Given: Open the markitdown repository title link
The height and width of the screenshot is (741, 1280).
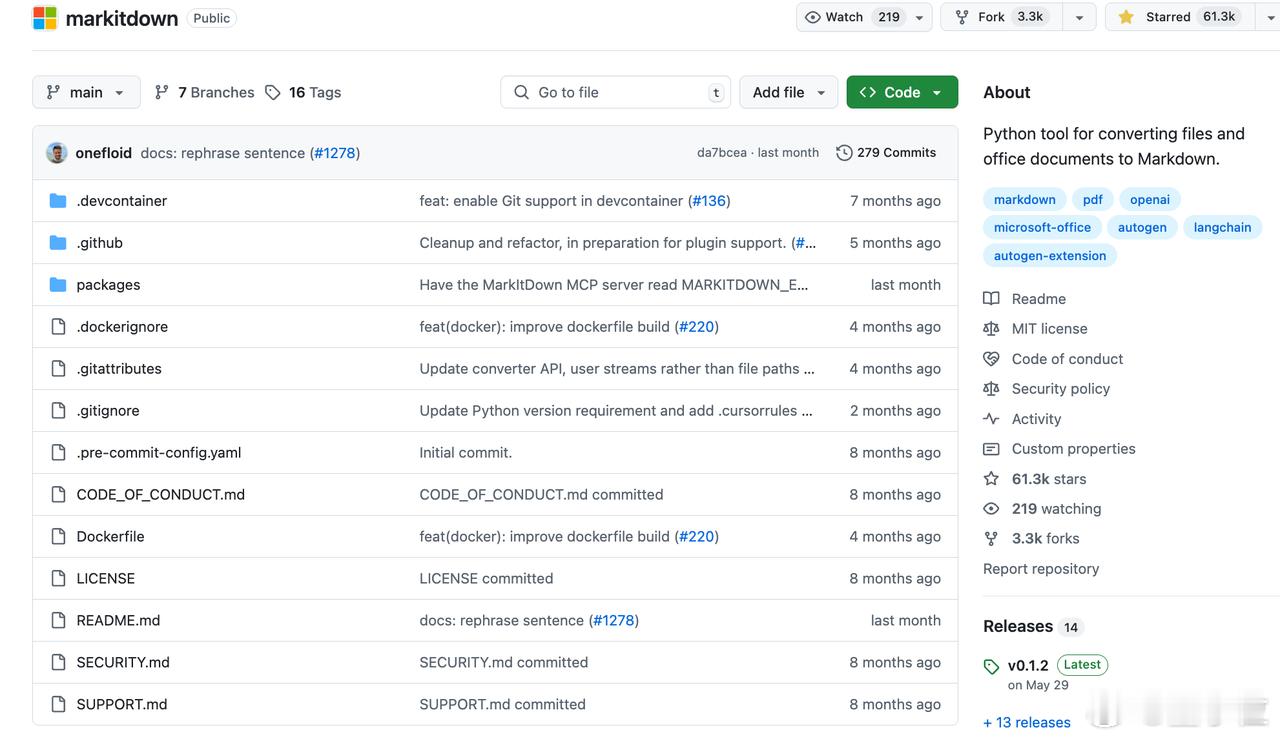Looking at the screenshot, I should pyautogui.click(x=122, y=18).
